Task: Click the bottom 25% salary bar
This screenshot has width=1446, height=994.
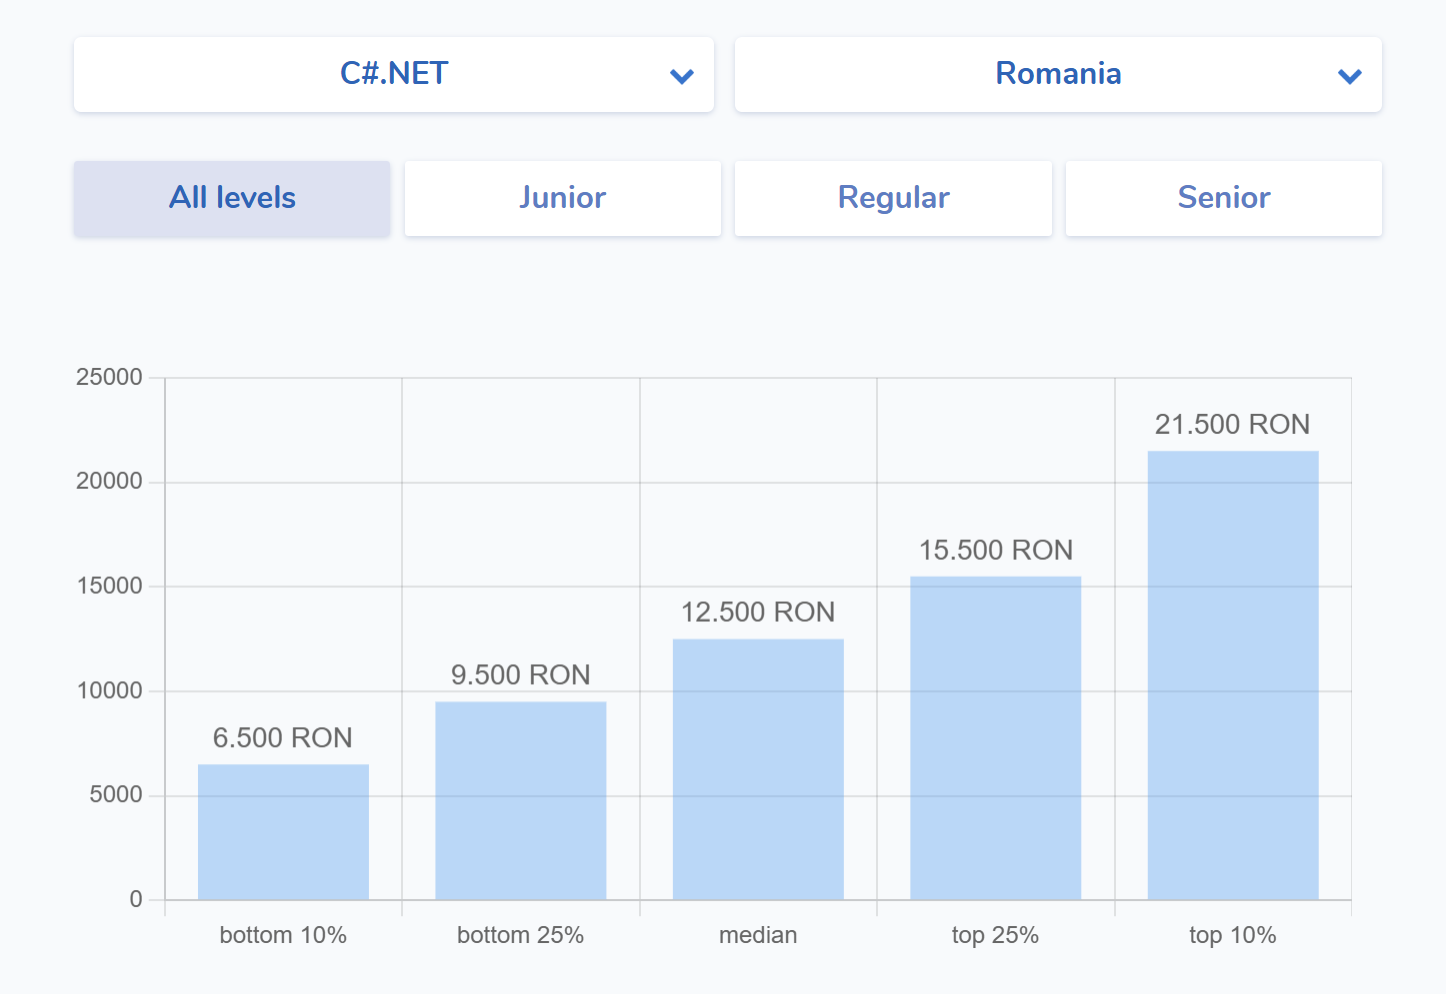Action: [520, 800]
